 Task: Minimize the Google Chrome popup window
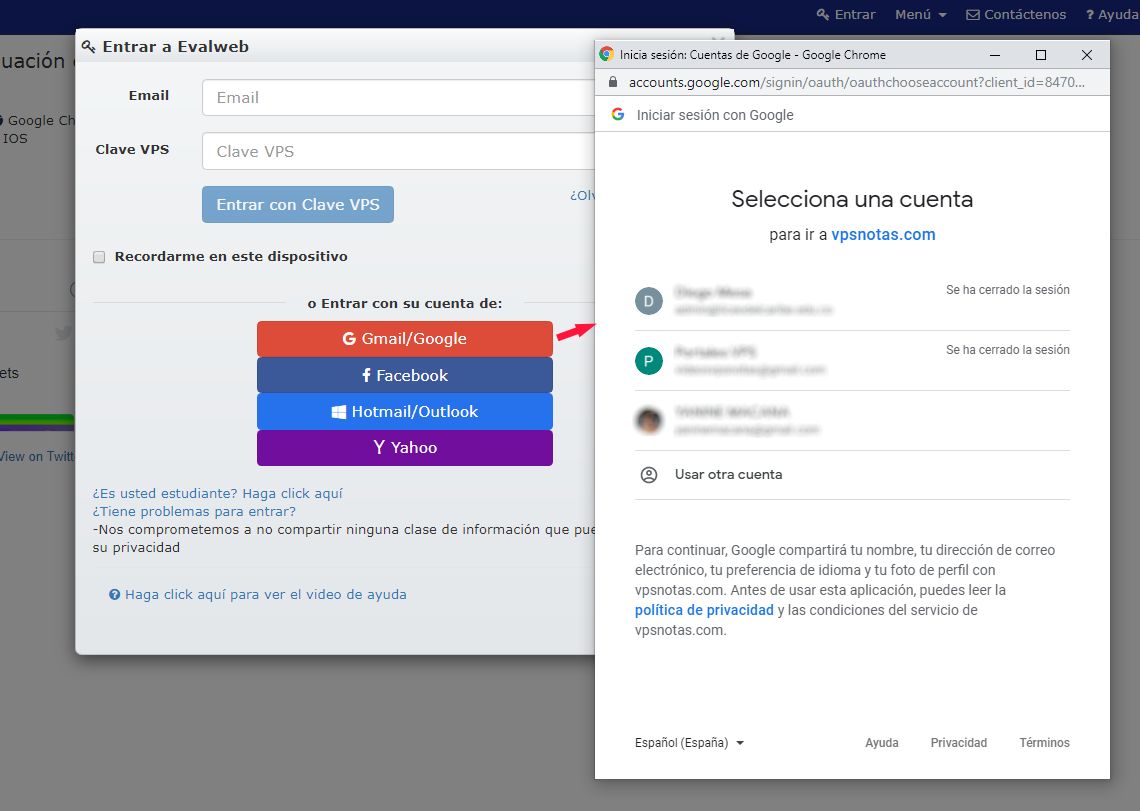(995, 55)
